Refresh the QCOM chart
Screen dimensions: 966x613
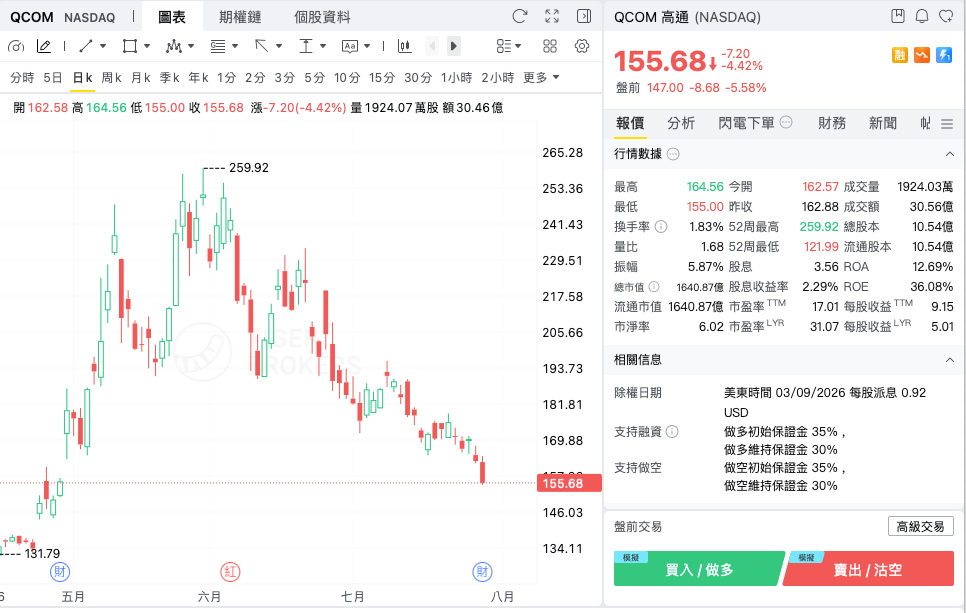pyautogui.click(x=520, y=16)
